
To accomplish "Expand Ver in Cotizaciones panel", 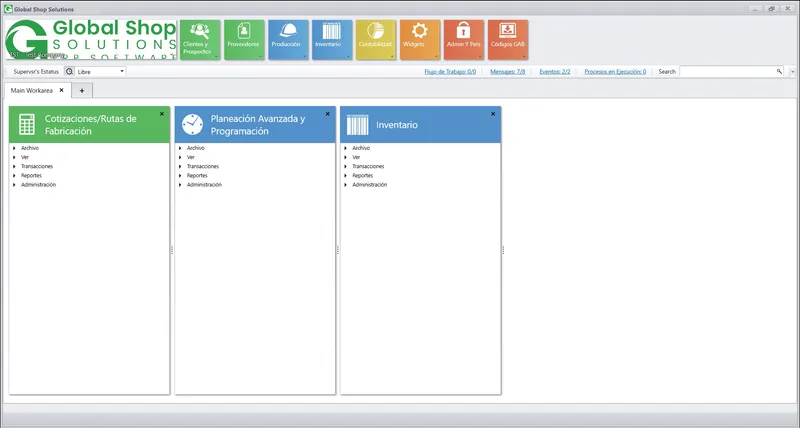I will [x=14, y=157].
